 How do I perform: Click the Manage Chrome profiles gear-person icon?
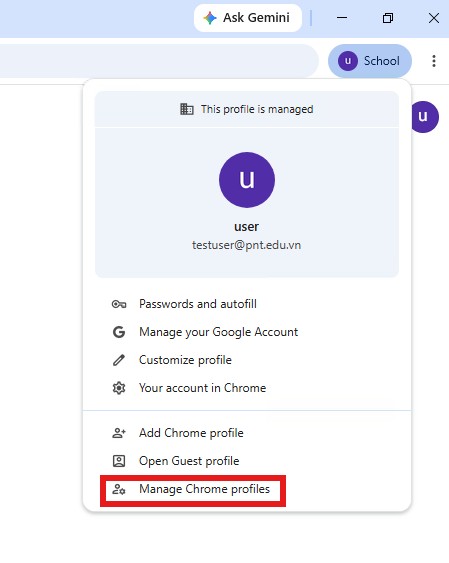click(x=119, y=489)
